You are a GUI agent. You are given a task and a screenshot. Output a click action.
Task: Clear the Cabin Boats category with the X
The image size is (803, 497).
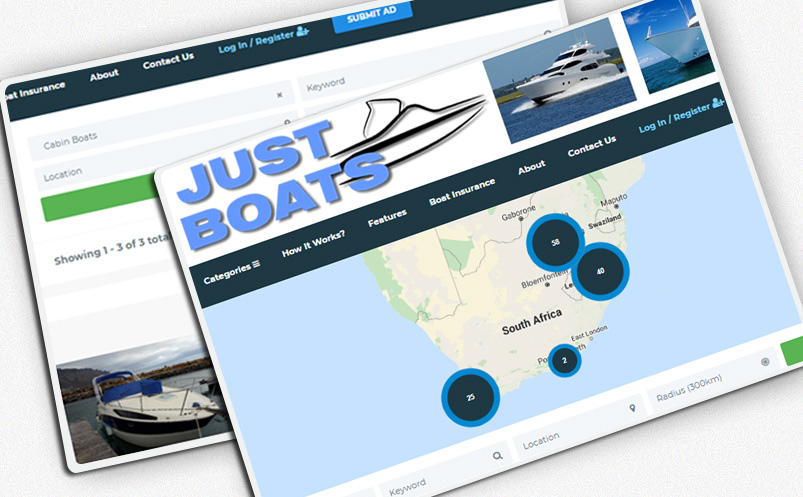(279, 95)
